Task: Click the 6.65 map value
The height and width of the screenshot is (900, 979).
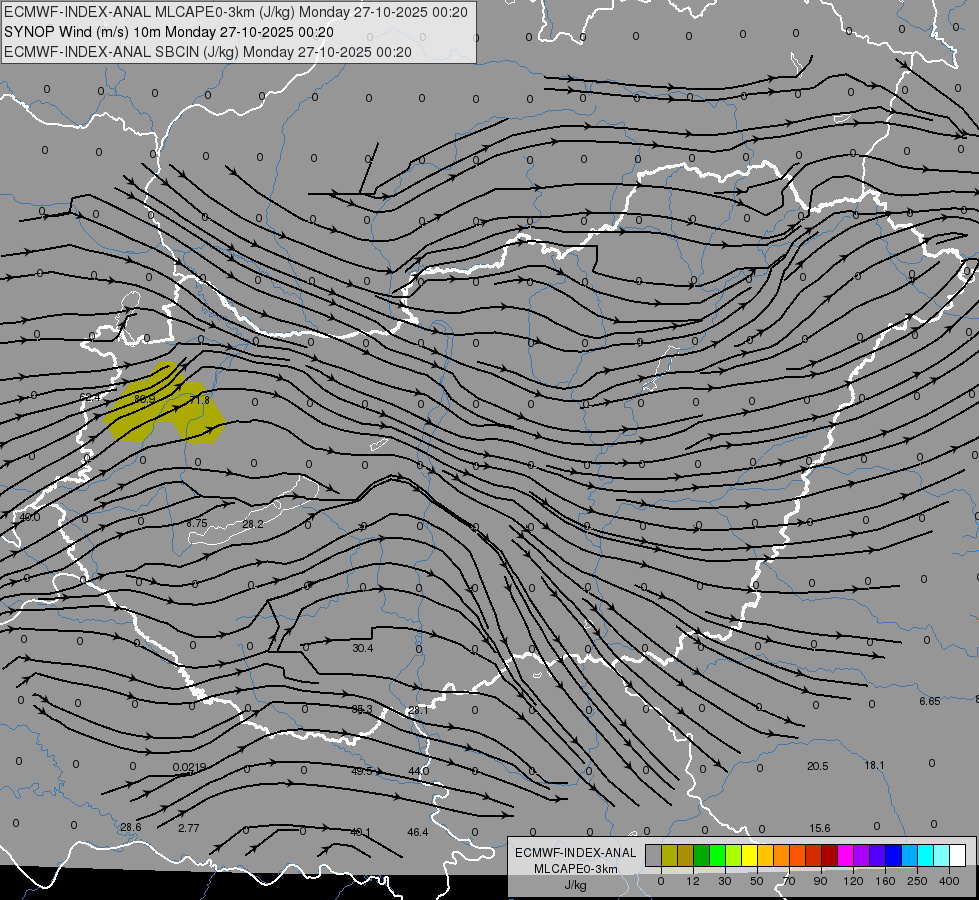Action: coord(930,701)
